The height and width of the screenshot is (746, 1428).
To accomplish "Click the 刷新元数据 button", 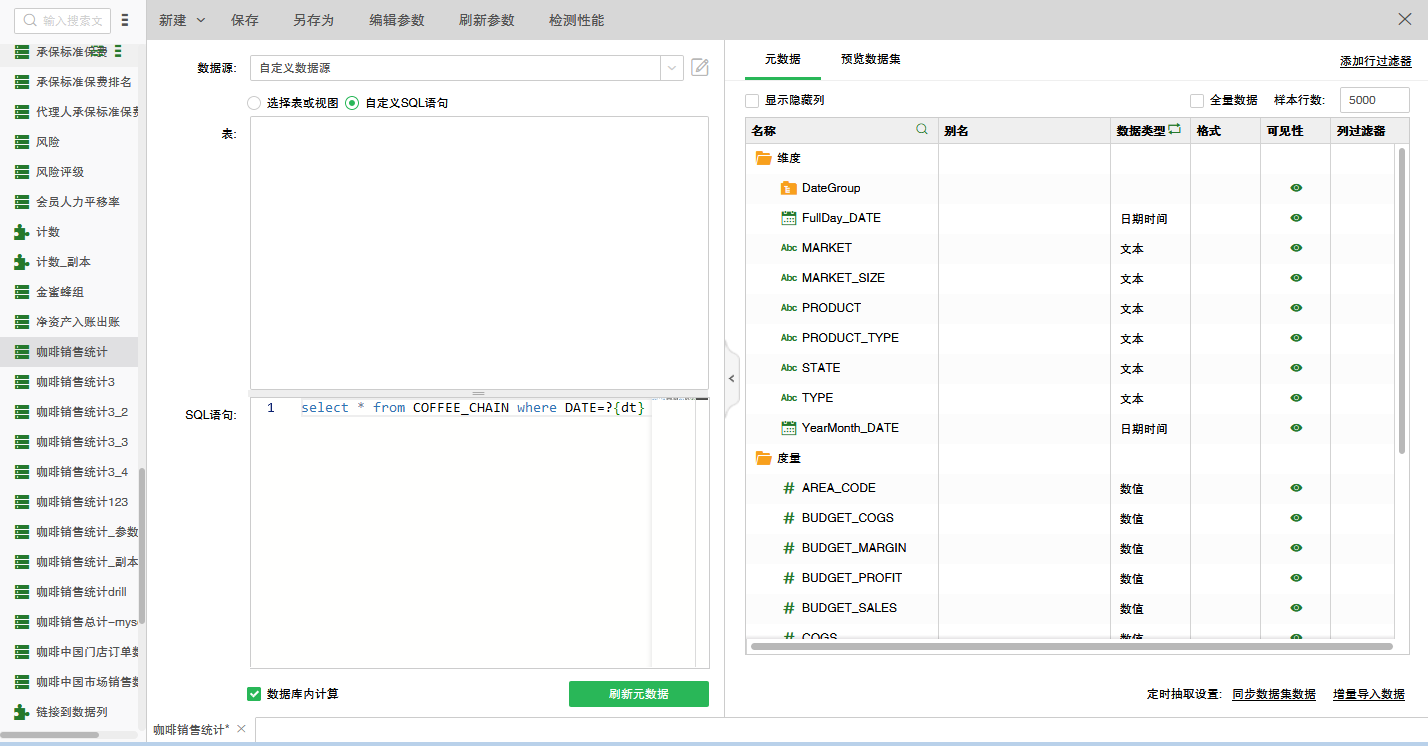I will pyautogui.click(x=638, y=693).
